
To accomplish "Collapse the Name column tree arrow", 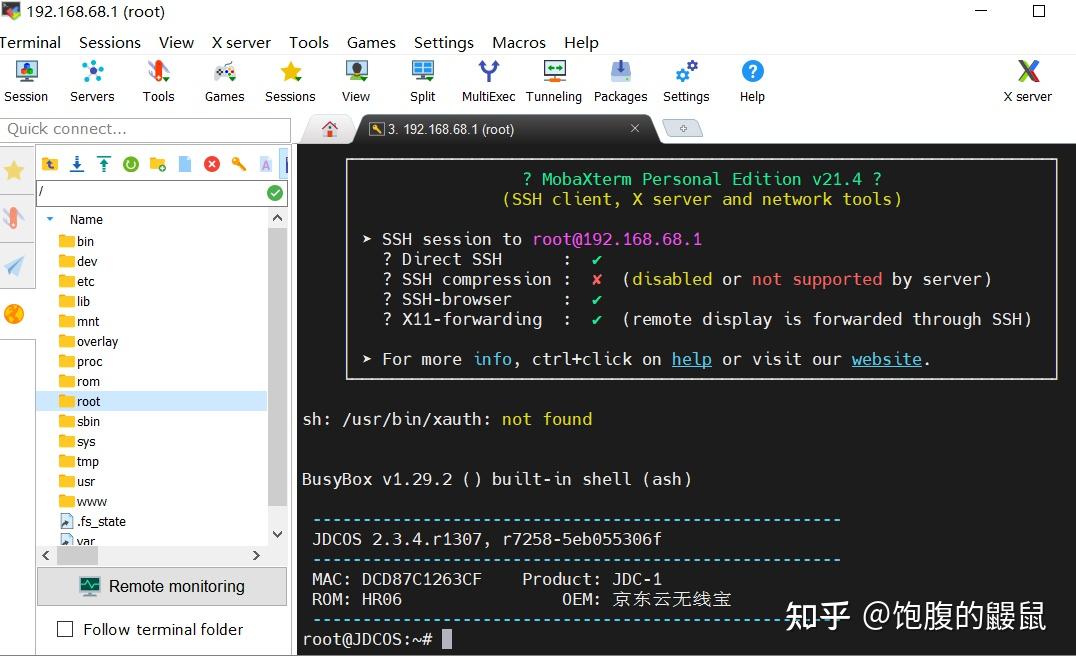I will [x=49, y=220].
